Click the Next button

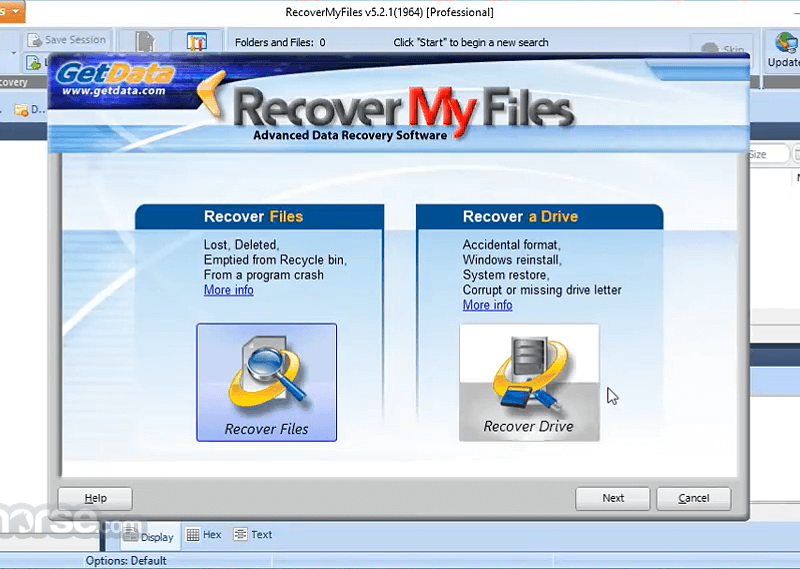tap(613, 498)
